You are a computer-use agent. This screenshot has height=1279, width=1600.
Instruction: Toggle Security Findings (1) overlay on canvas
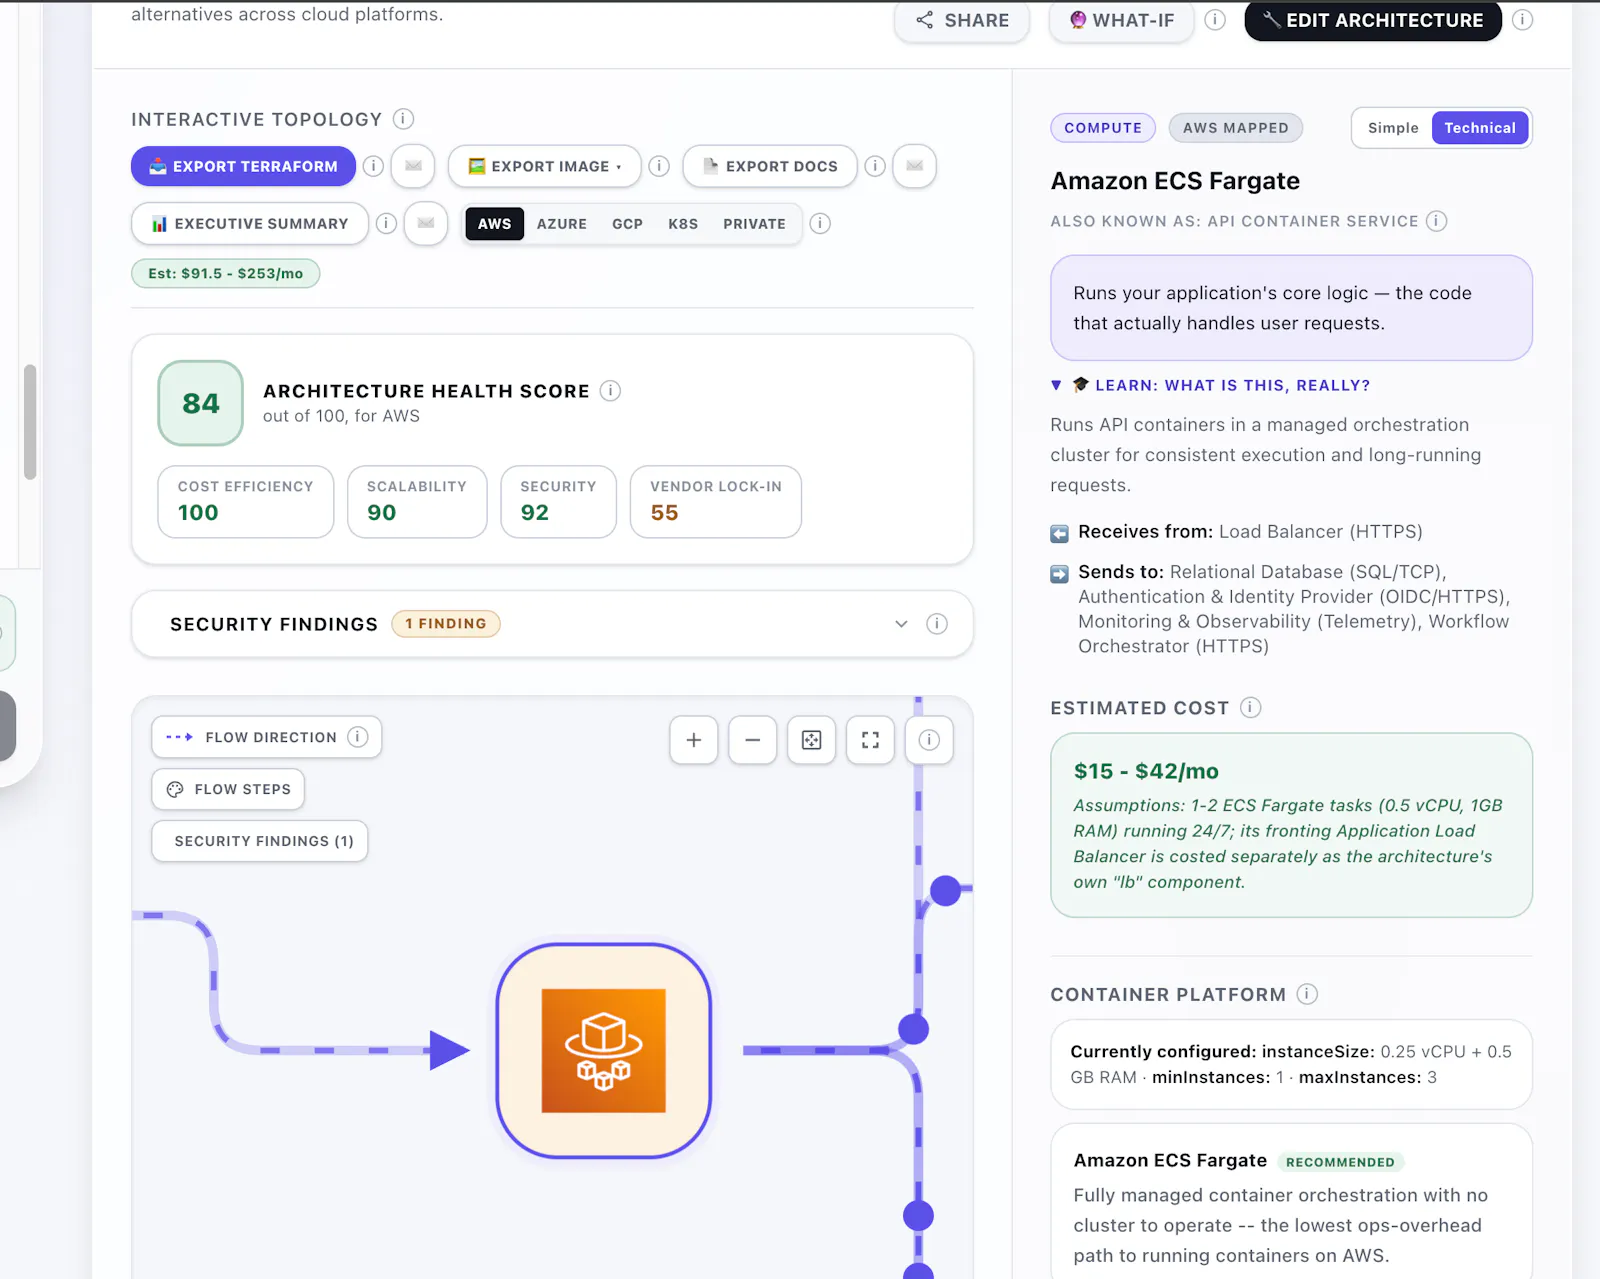point(260,841)
